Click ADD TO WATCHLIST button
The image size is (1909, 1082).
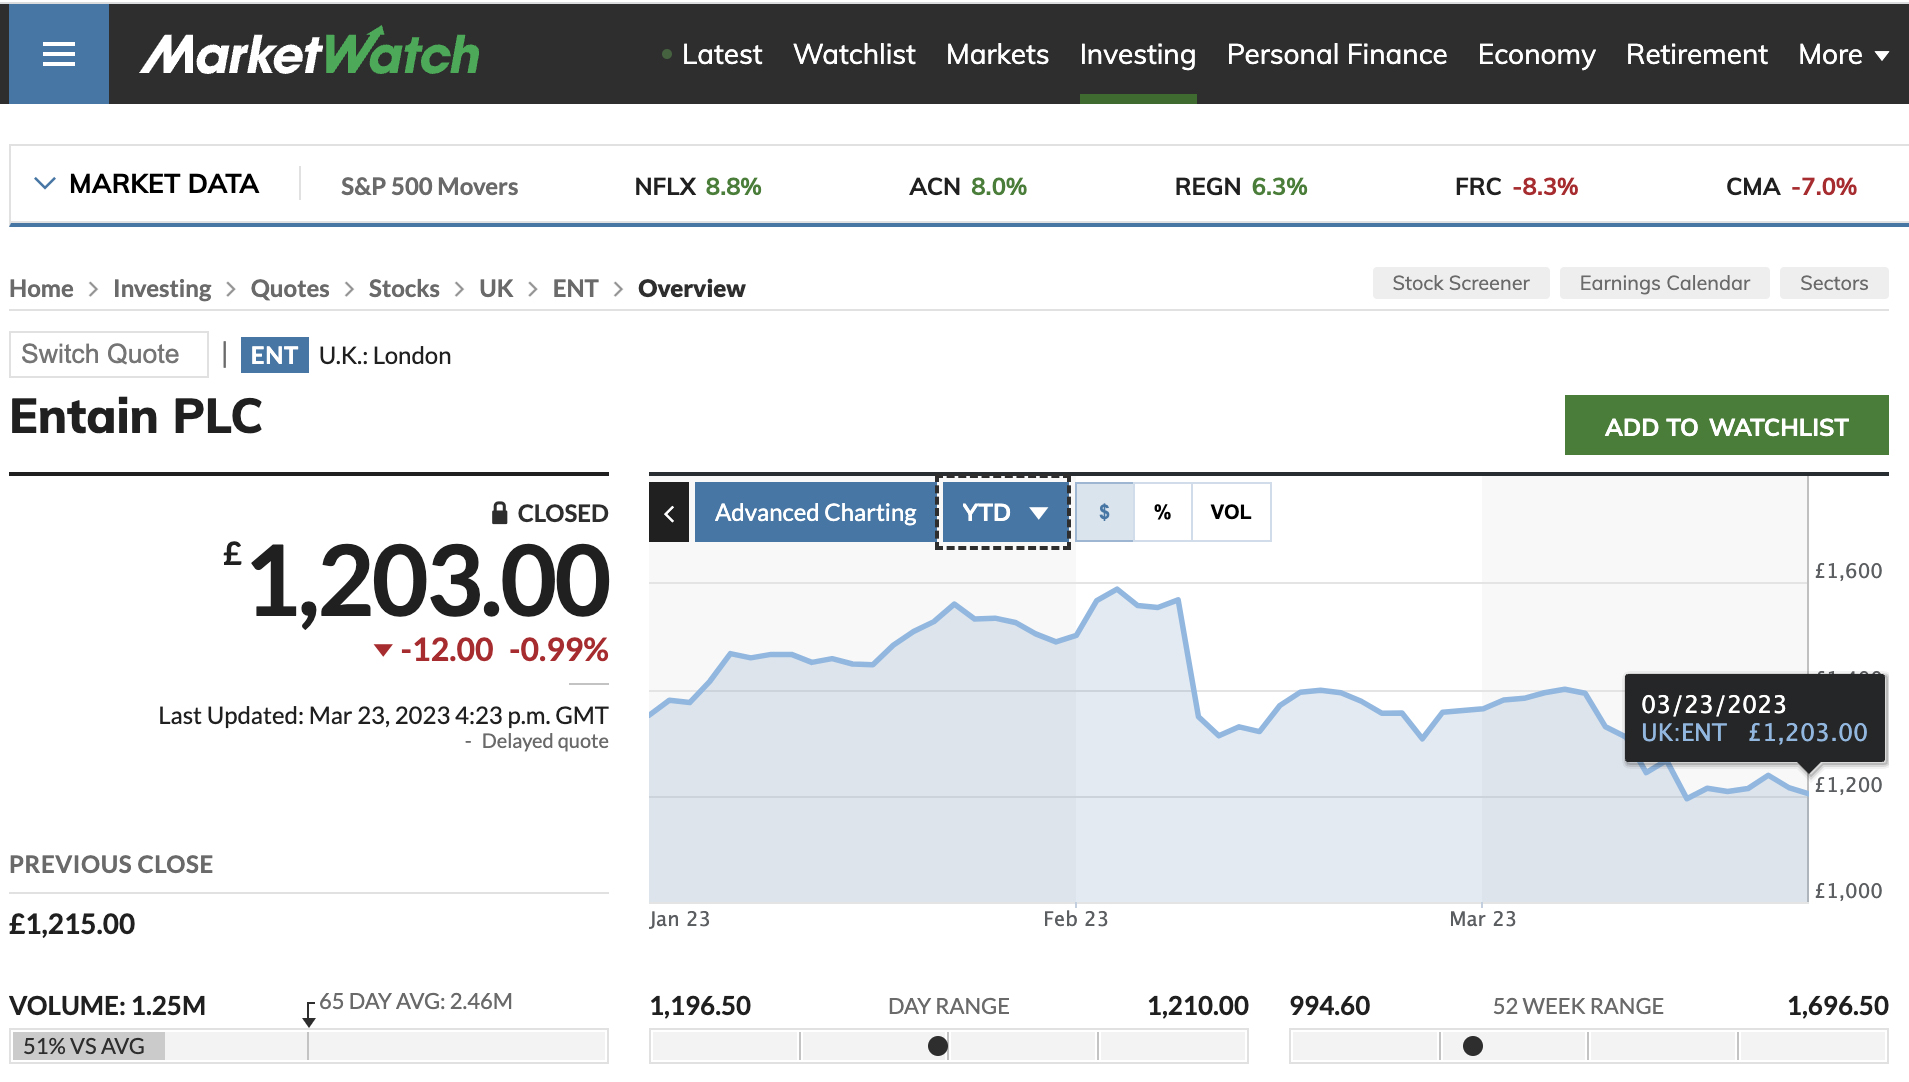click(1726, 426)
